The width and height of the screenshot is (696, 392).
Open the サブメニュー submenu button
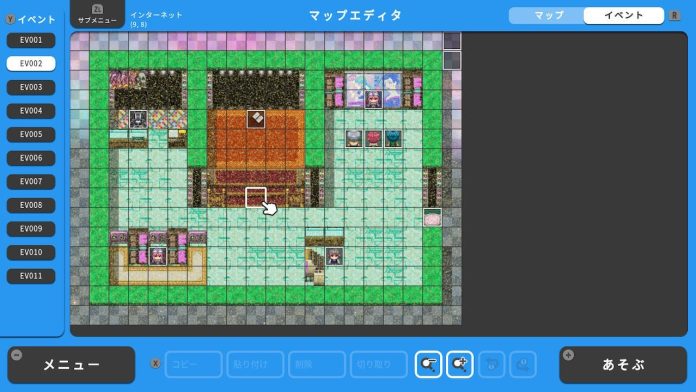(x=97, y=14)
